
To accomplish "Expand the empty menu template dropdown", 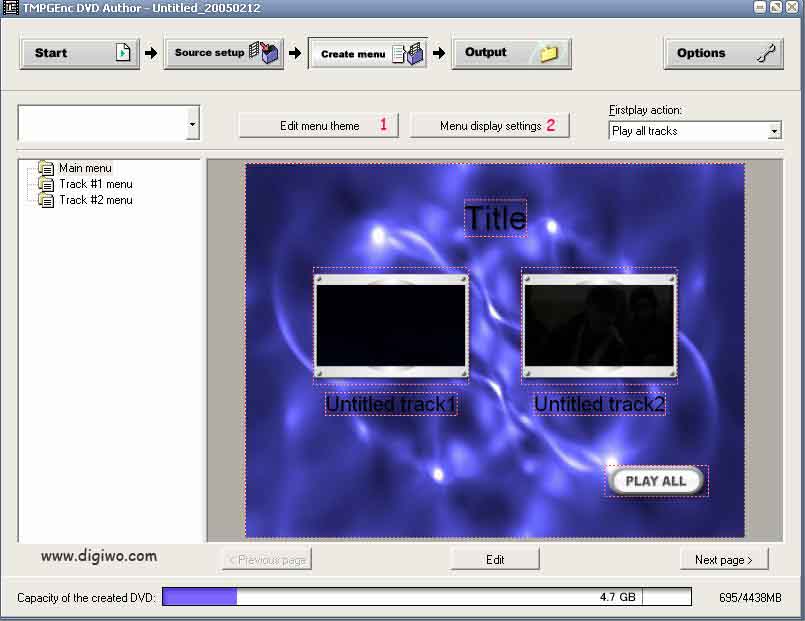I will pos(193,125).
